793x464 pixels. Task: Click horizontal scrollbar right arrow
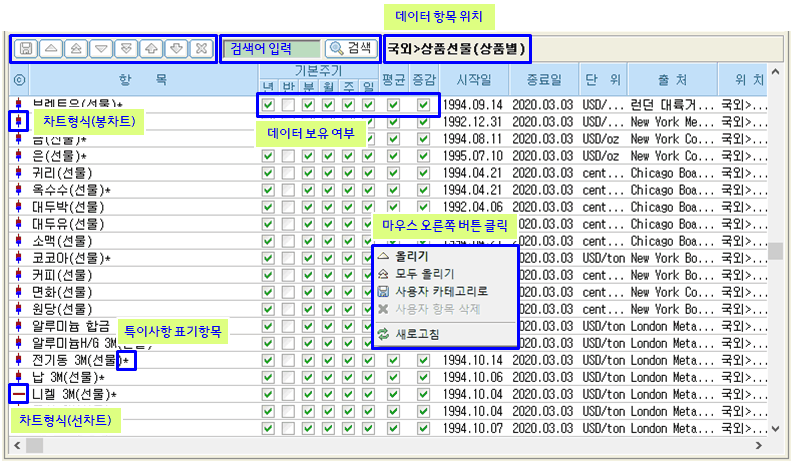tap(759, 445)
